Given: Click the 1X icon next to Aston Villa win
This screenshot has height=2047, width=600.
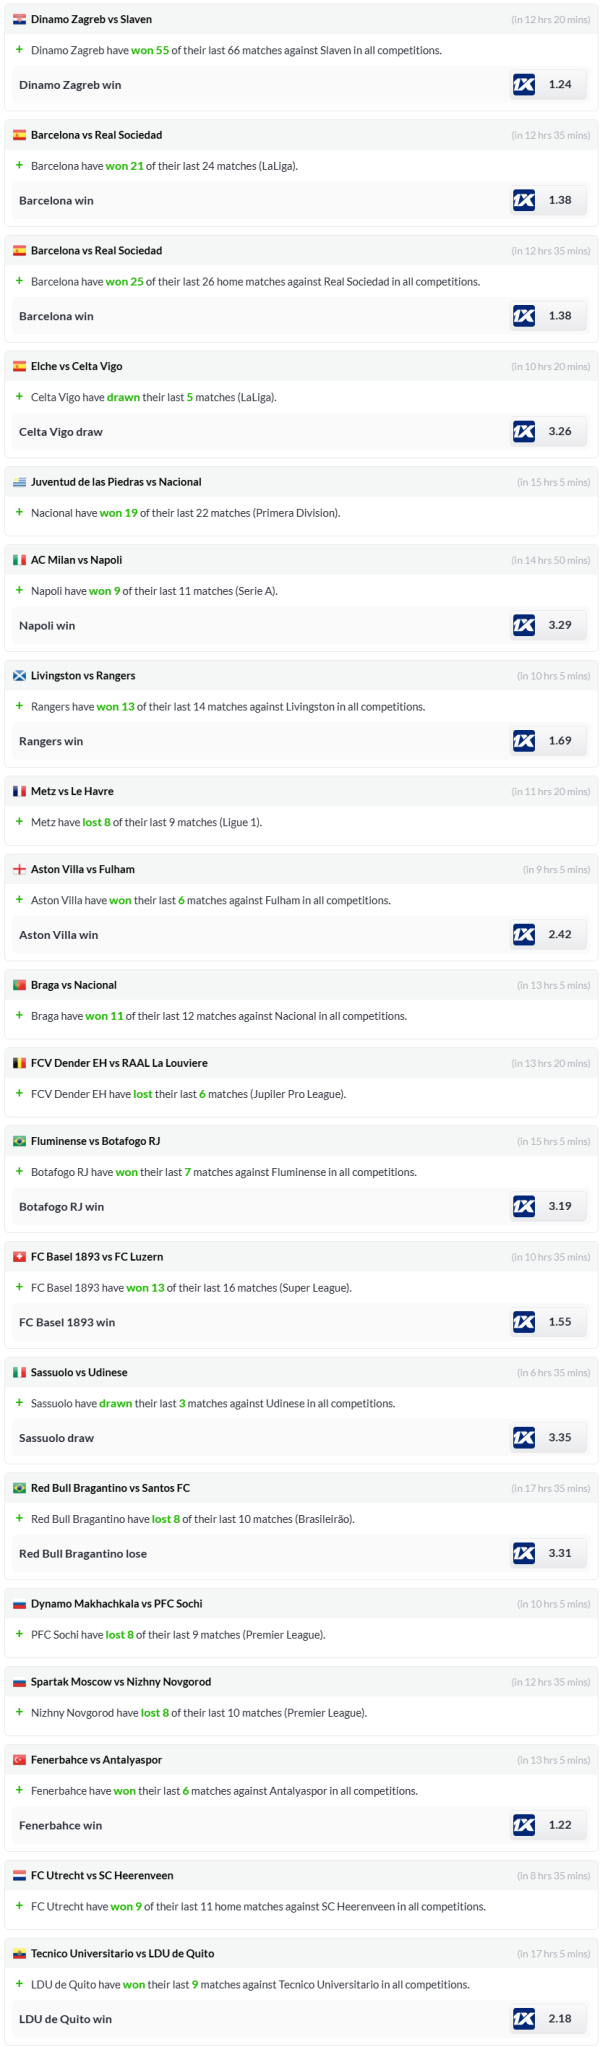Looking at the screenshot, I should (x=524, y=935).
